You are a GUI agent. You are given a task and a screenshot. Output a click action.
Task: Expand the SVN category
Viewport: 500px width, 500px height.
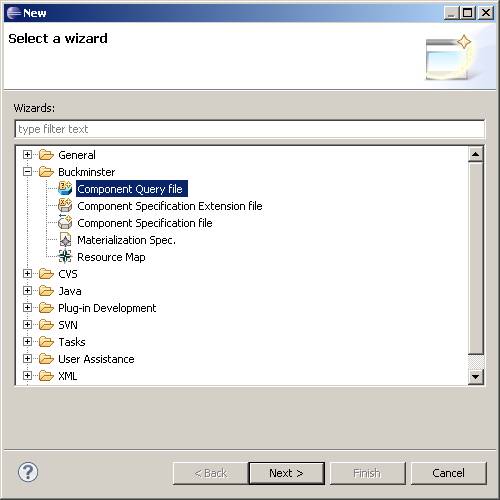coord(28,325)
